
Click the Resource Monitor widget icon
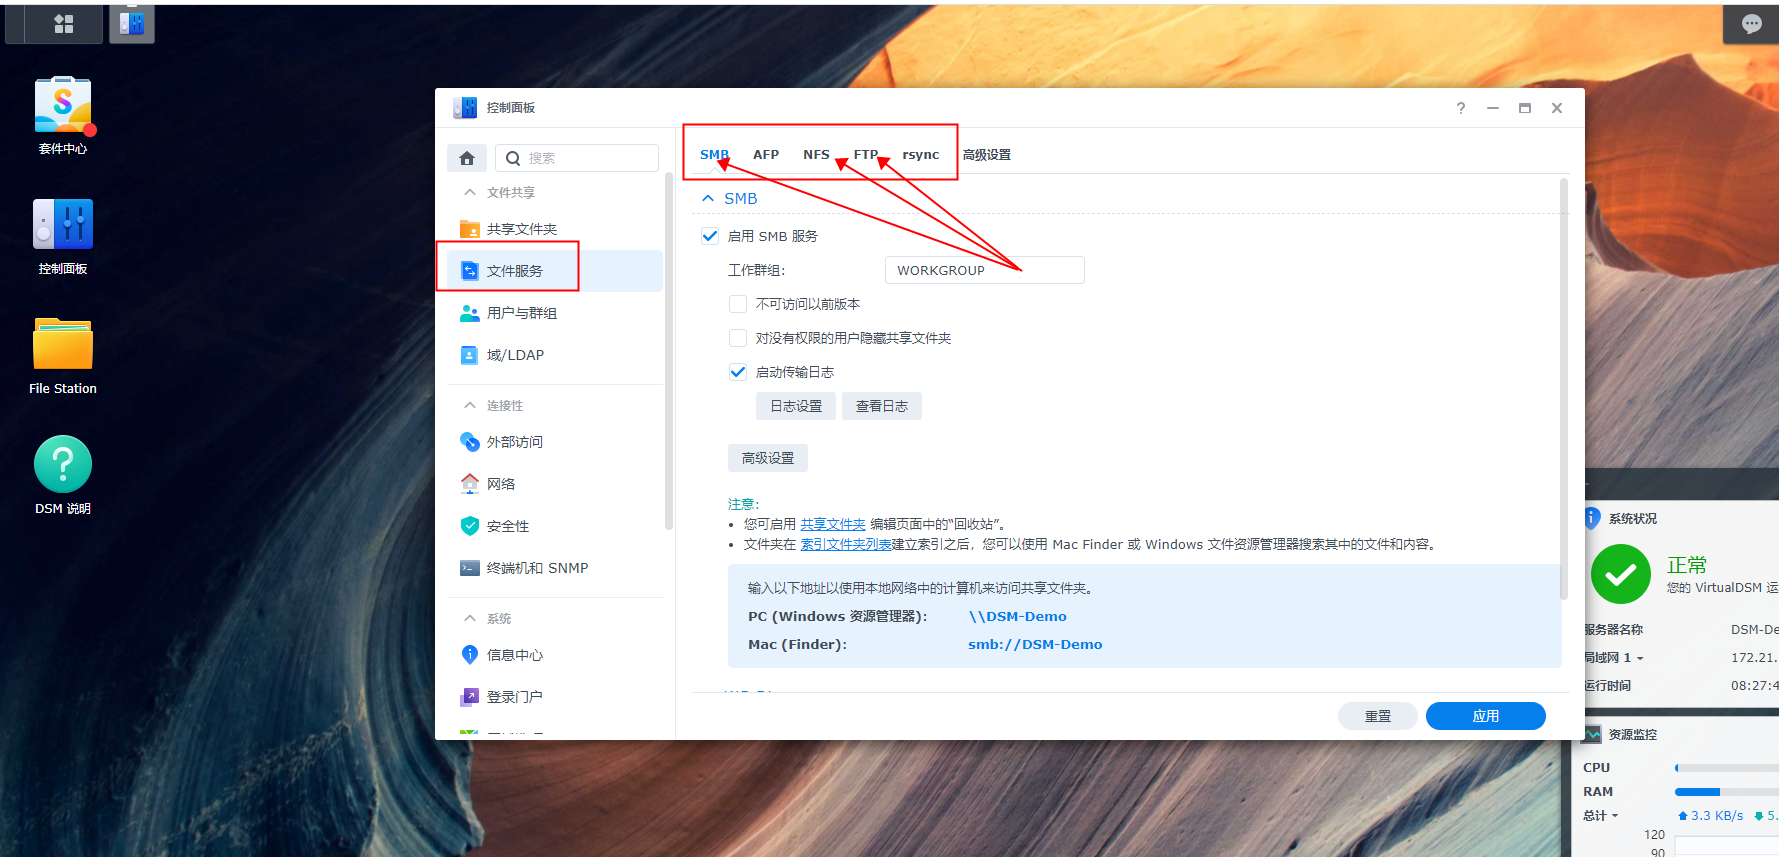[x=1592, y=734]
